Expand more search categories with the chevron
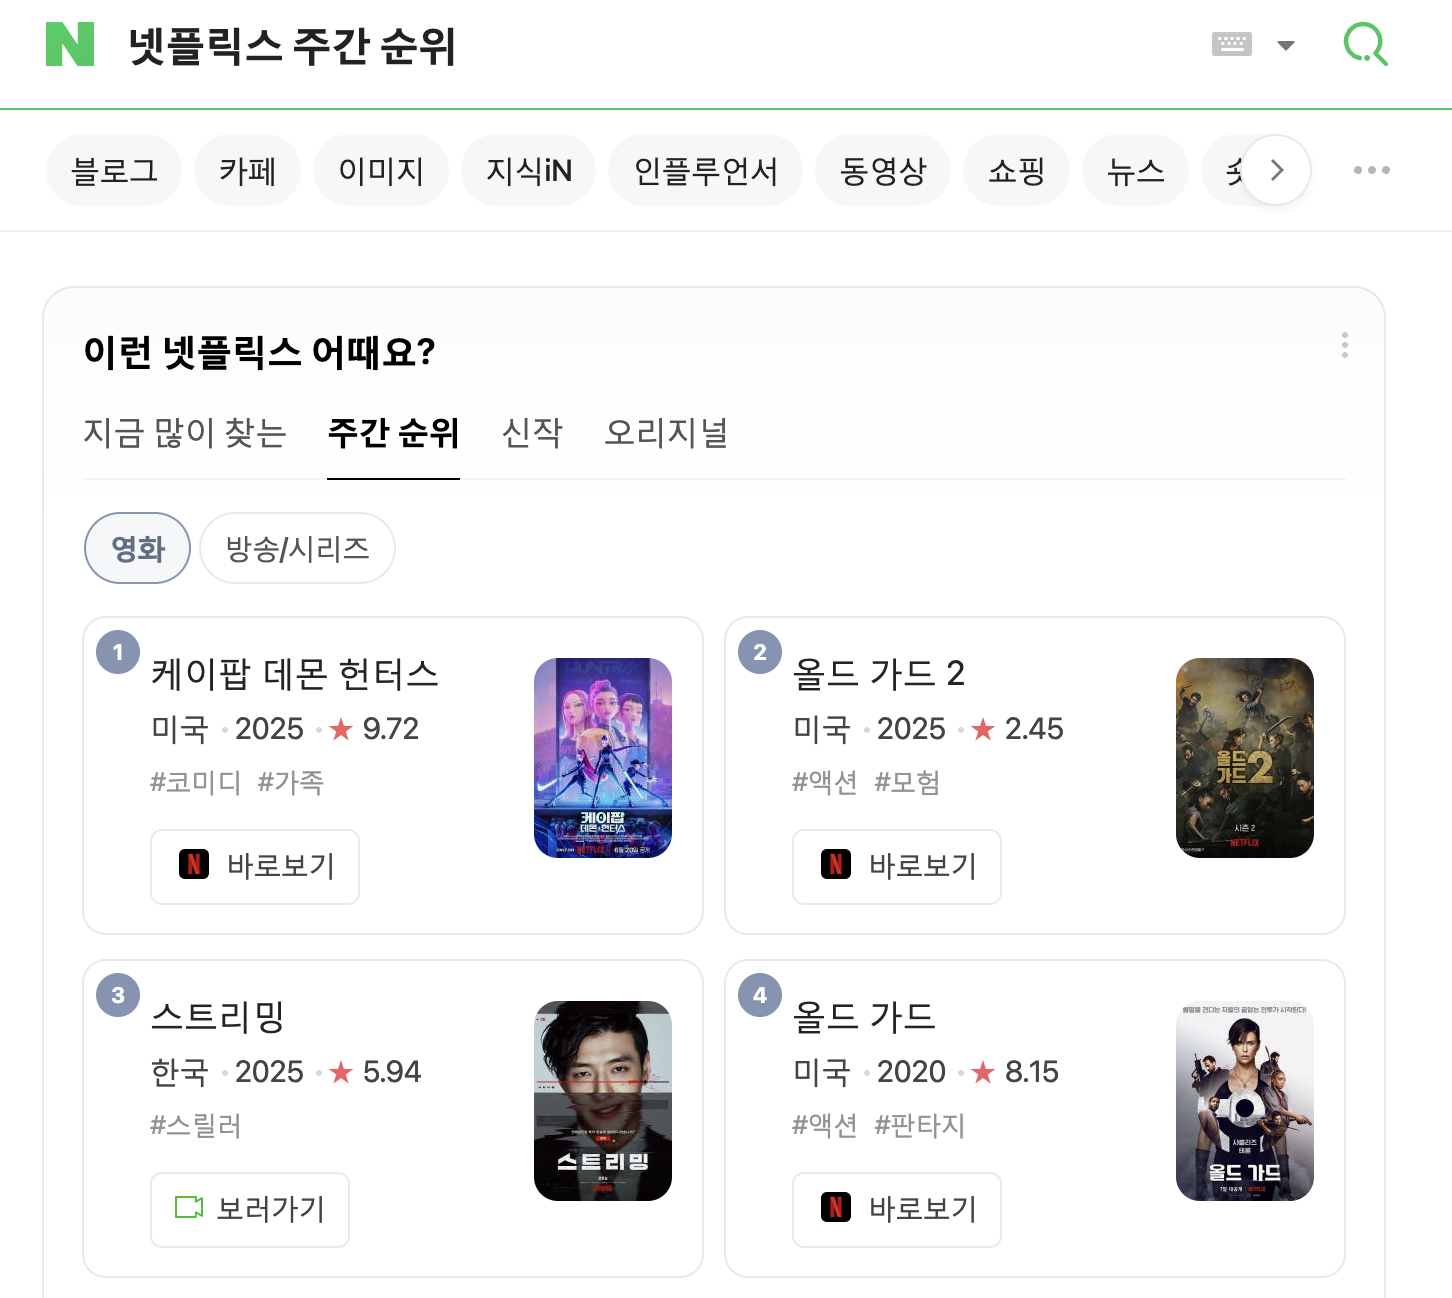The width and height of the screenshot is (1452, 1298). (x=1276, y=170)
